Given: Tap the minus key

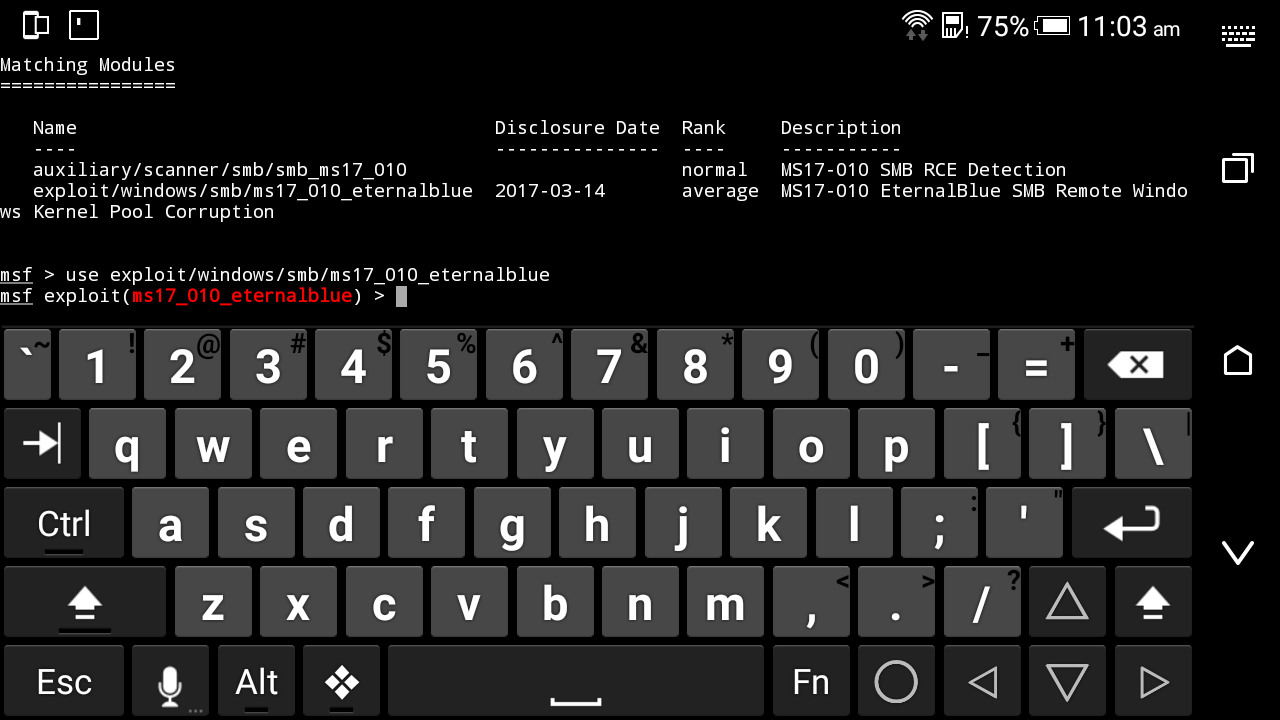Looking at the screenshot, I should pyautogui.click(x=951, y=365).
